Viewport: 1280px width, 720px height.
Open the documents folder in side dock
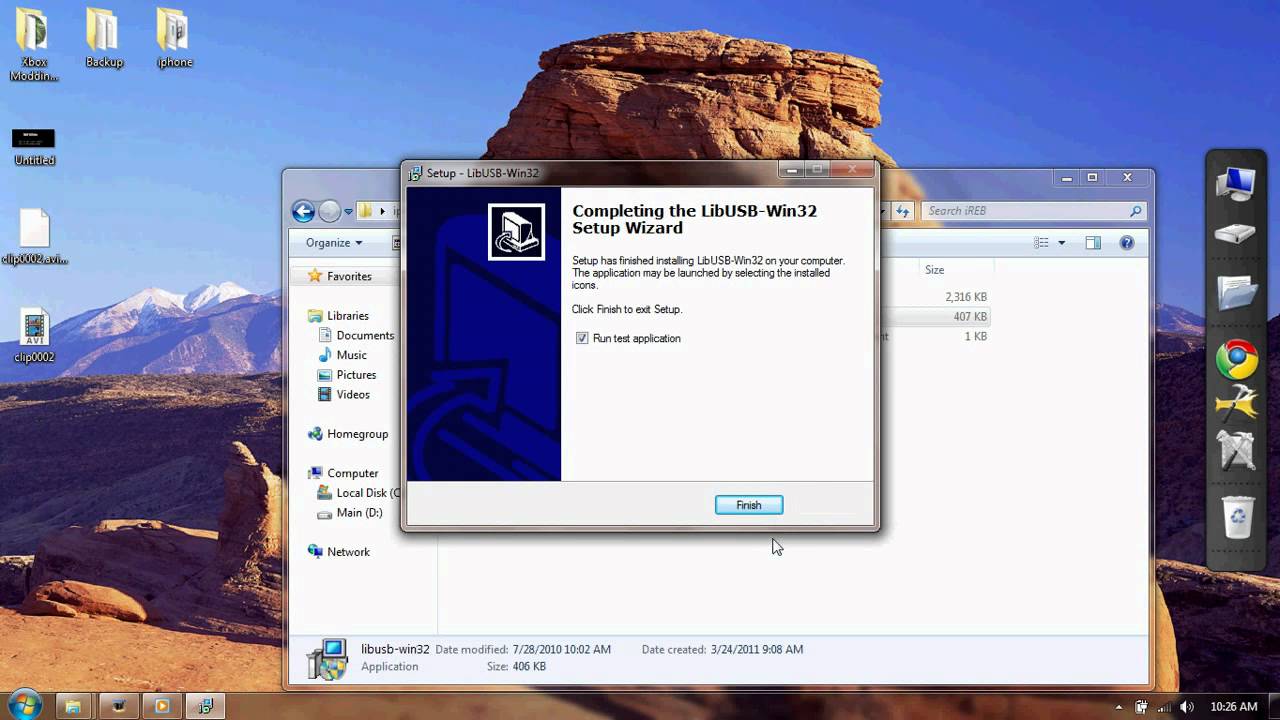coord(1237,293)
